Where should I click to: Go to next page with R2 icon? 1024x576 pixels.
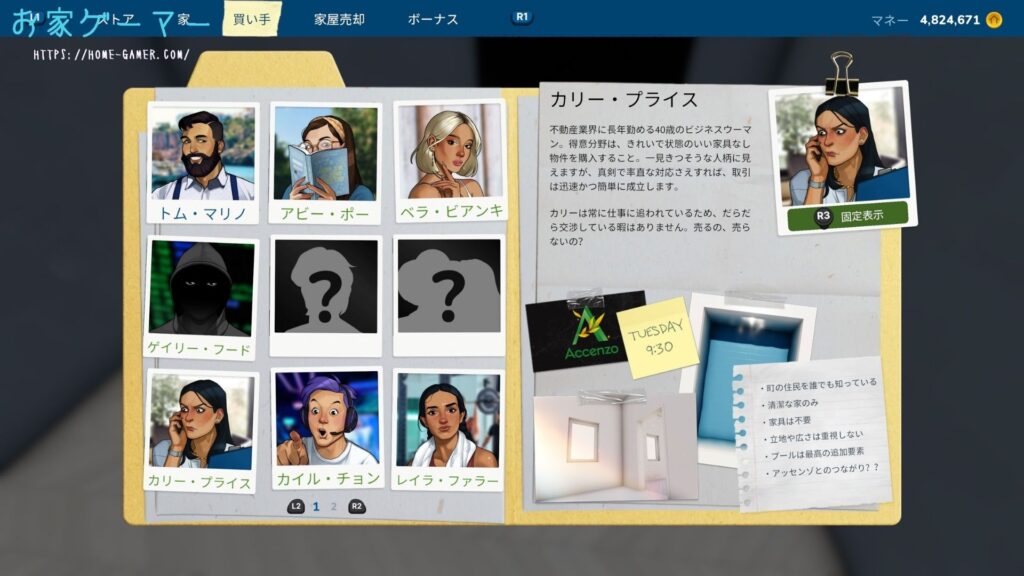coord(357,506)
